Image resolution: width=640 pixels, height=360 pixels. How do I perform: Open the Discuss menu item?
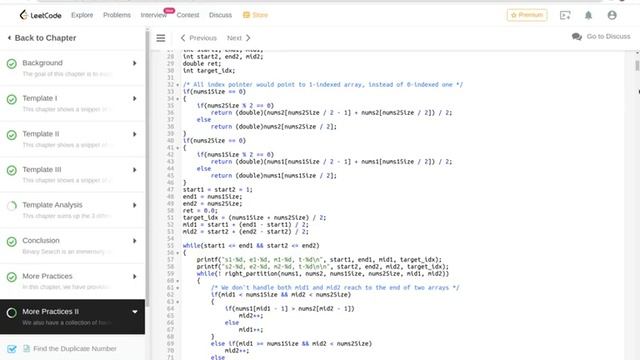(220, 15)
